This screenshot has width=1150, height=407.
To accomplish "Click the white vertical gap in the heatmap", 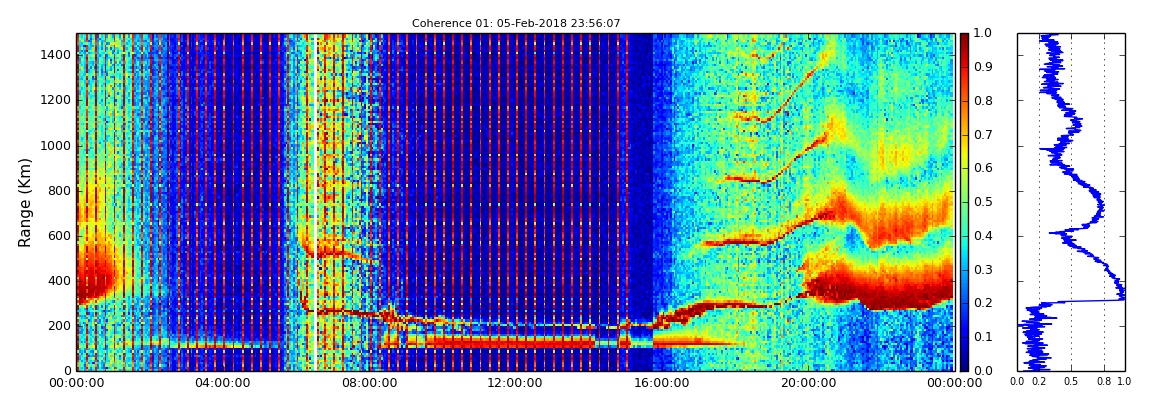I will coord(316,202).
